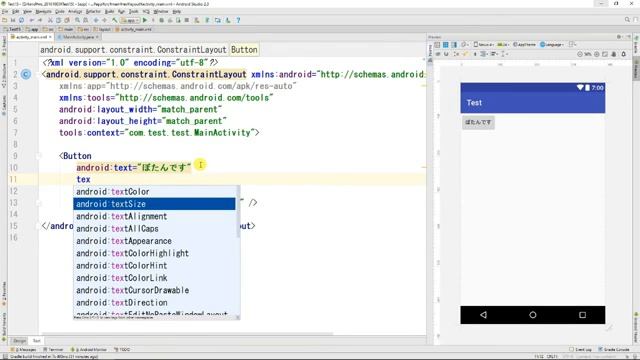Open the Build menu
The height and width of the screenshot is (360, 640).
109,11
